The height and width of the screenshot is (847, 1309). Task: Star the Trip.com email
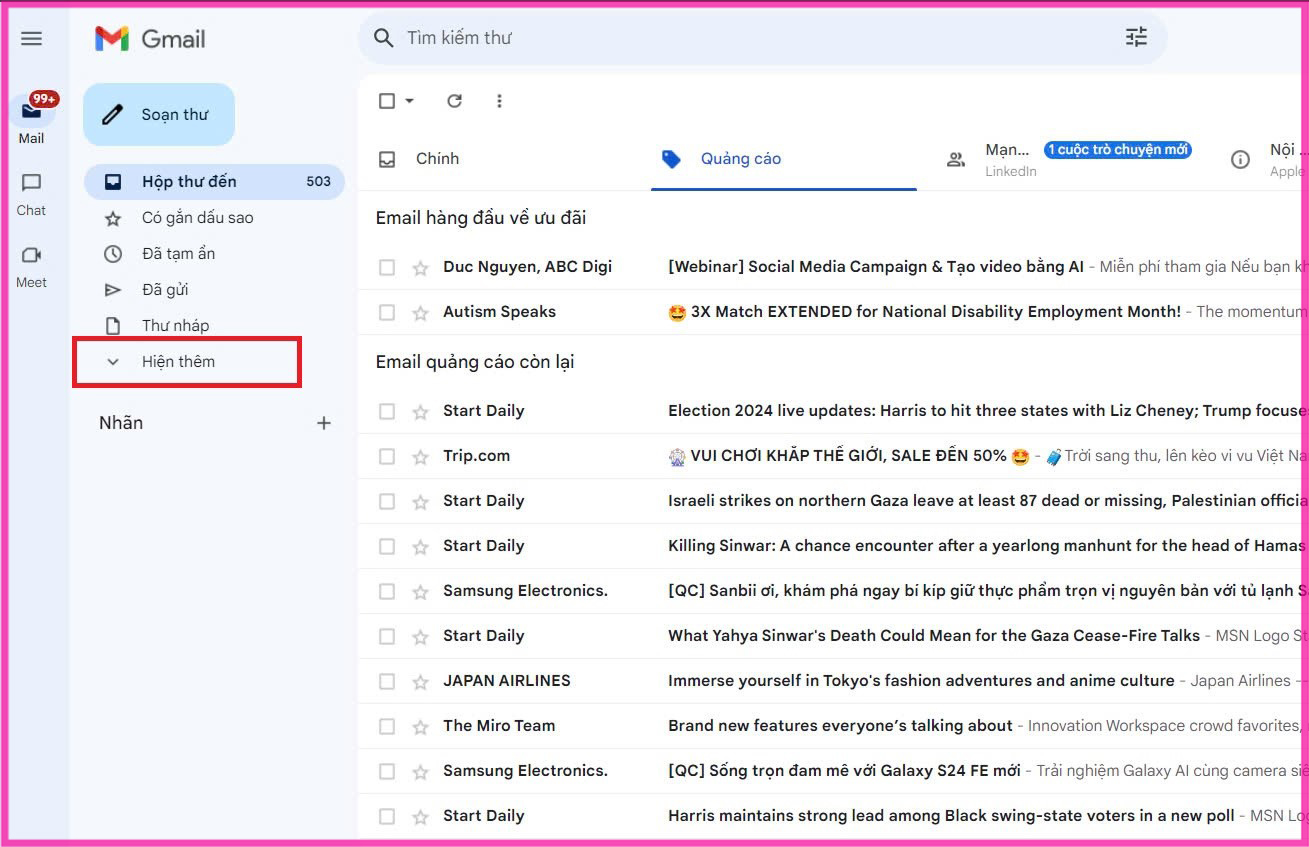coord(420,457)
